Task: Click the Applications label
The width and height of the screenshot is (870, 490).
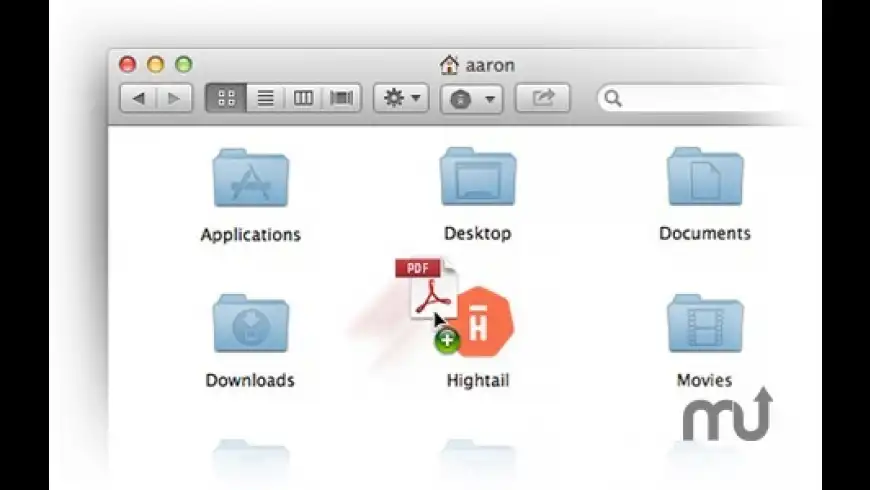Action: coord(251,235)
